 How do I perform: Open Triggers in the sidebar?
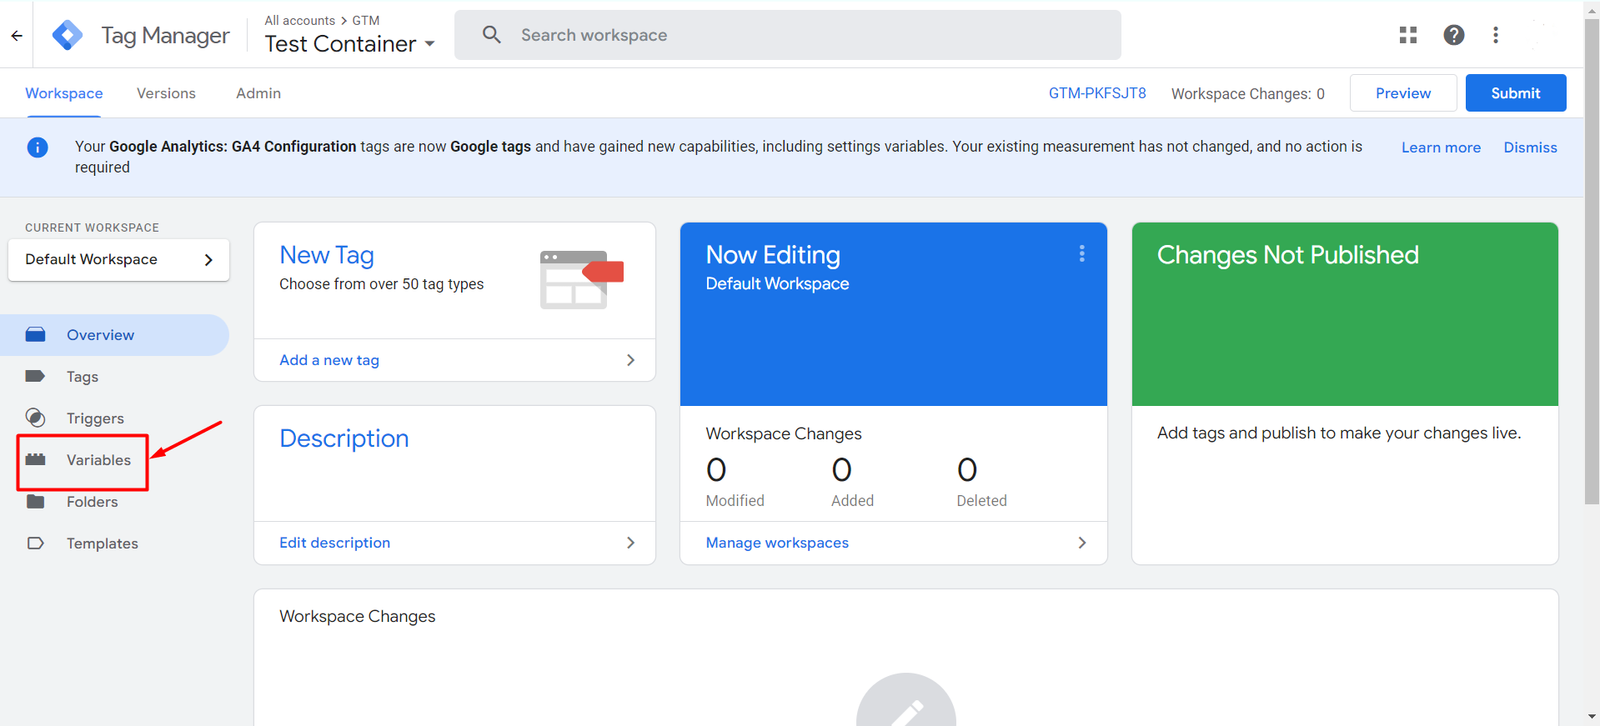[x=95, y=418]
